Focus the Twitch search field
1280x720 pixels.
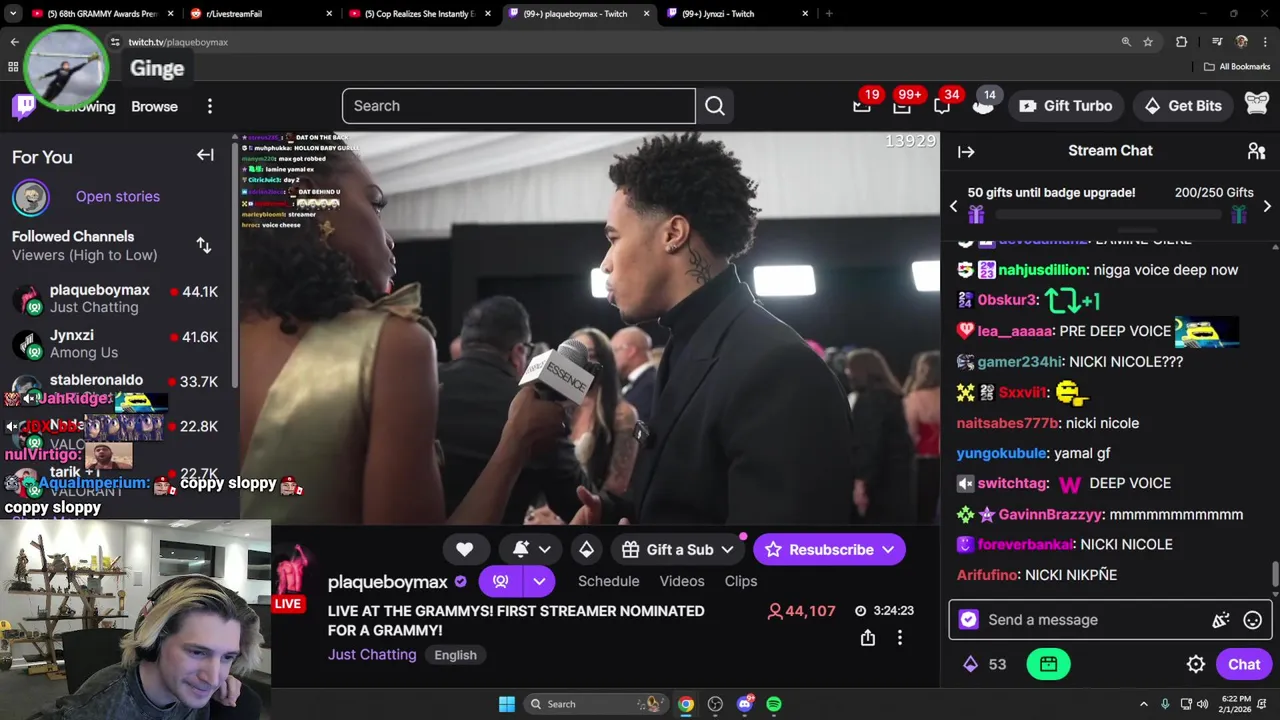518,106
